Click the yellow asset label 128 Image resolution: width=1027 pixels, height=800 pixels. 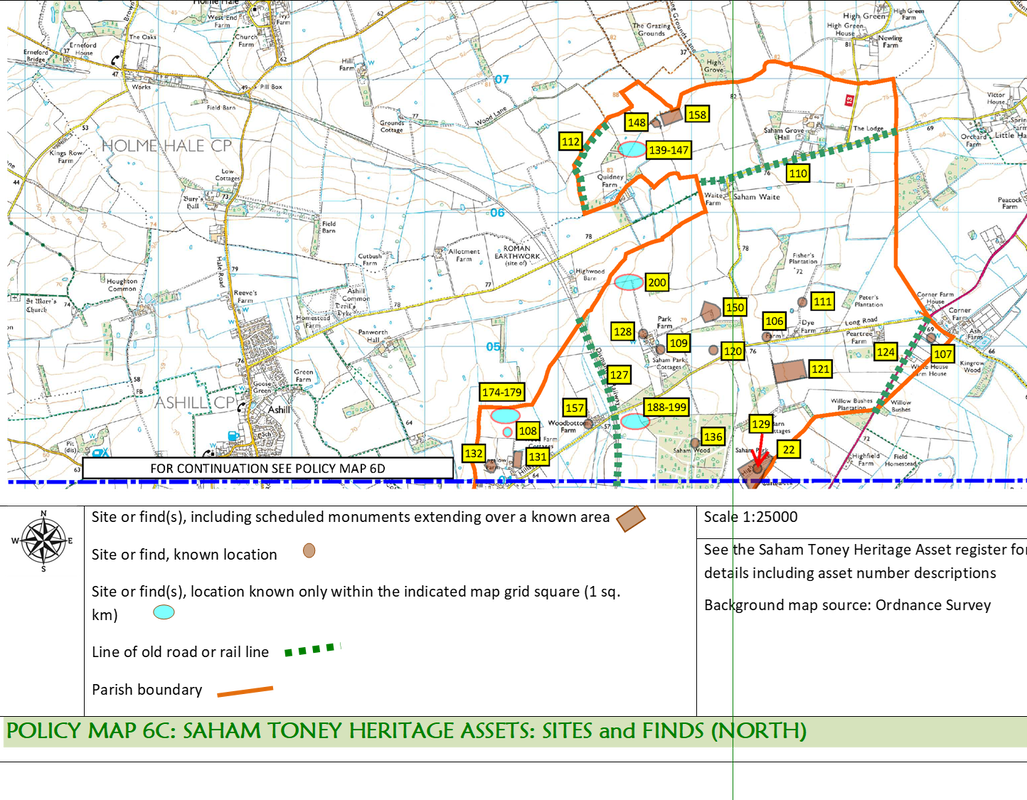coord(622,332)
